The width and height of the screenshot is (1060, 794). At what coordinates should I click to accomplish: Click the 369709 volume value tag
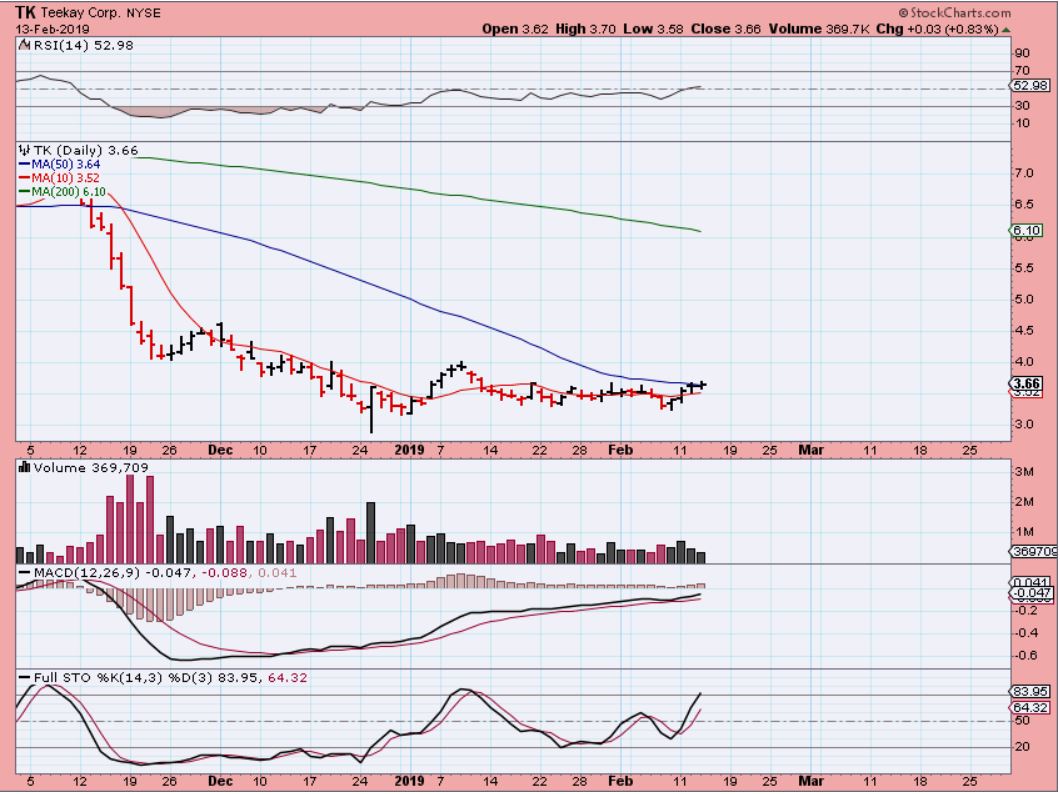(1030, 552)
